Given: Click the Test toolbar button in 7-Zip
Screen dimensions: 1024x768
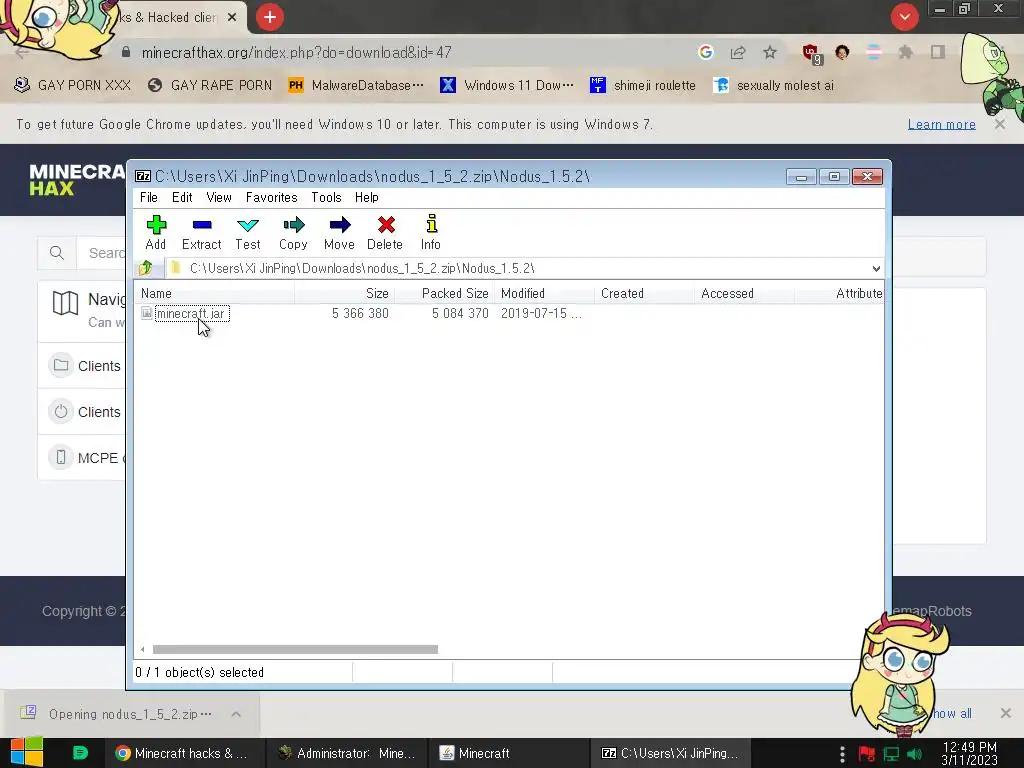Looking at the screenshot, I should tap(248, 232).
